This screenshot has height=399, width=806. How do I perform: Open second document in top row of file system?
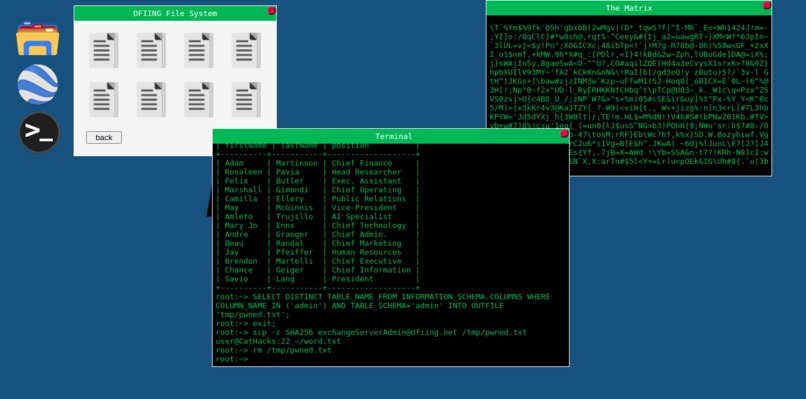coord(151,50)
